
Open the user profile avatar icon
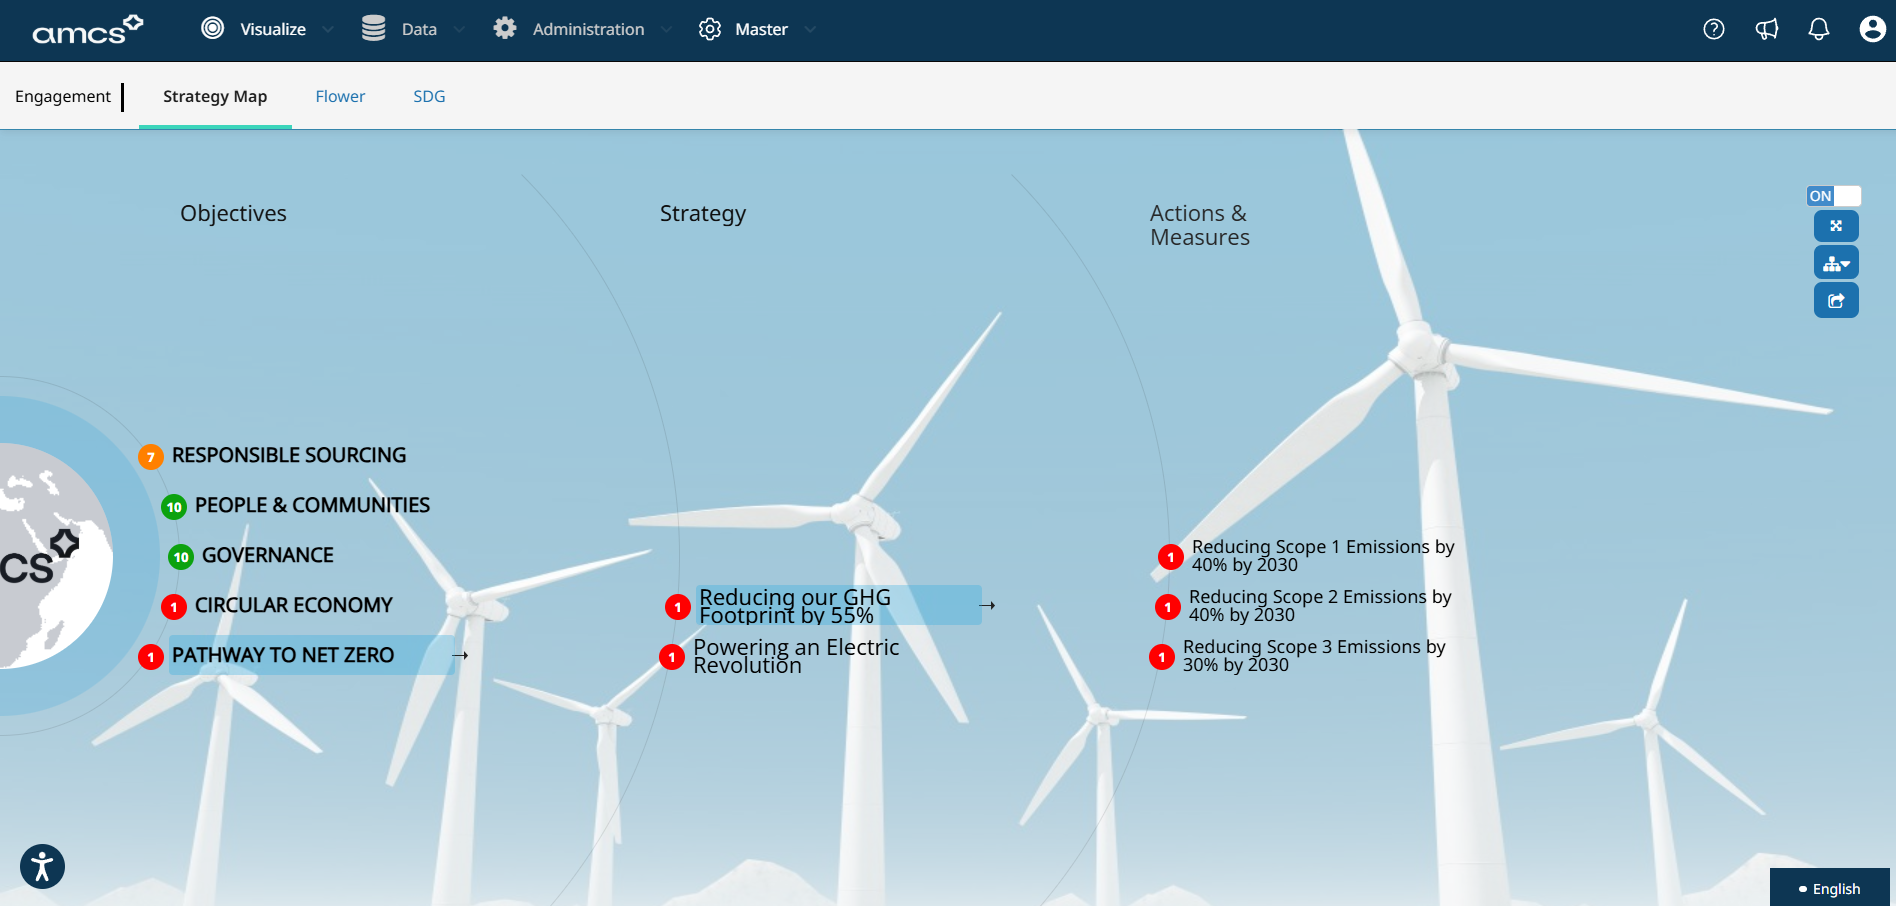(x=1871, y=30)
